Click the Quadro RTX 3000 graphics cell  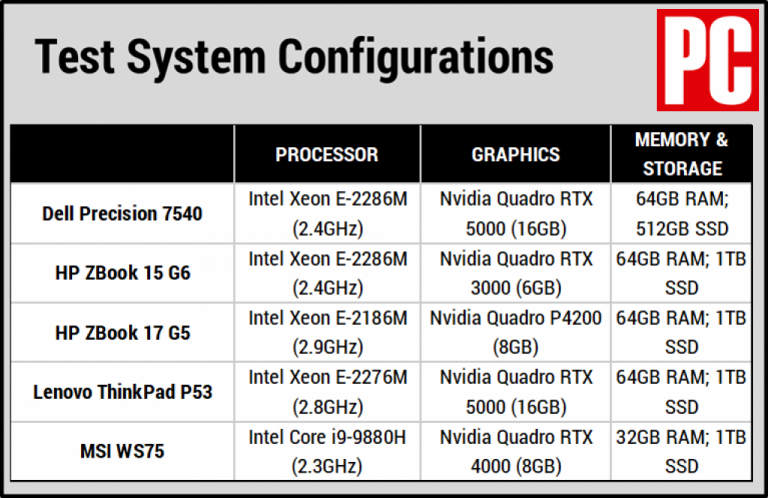[515, 273]
